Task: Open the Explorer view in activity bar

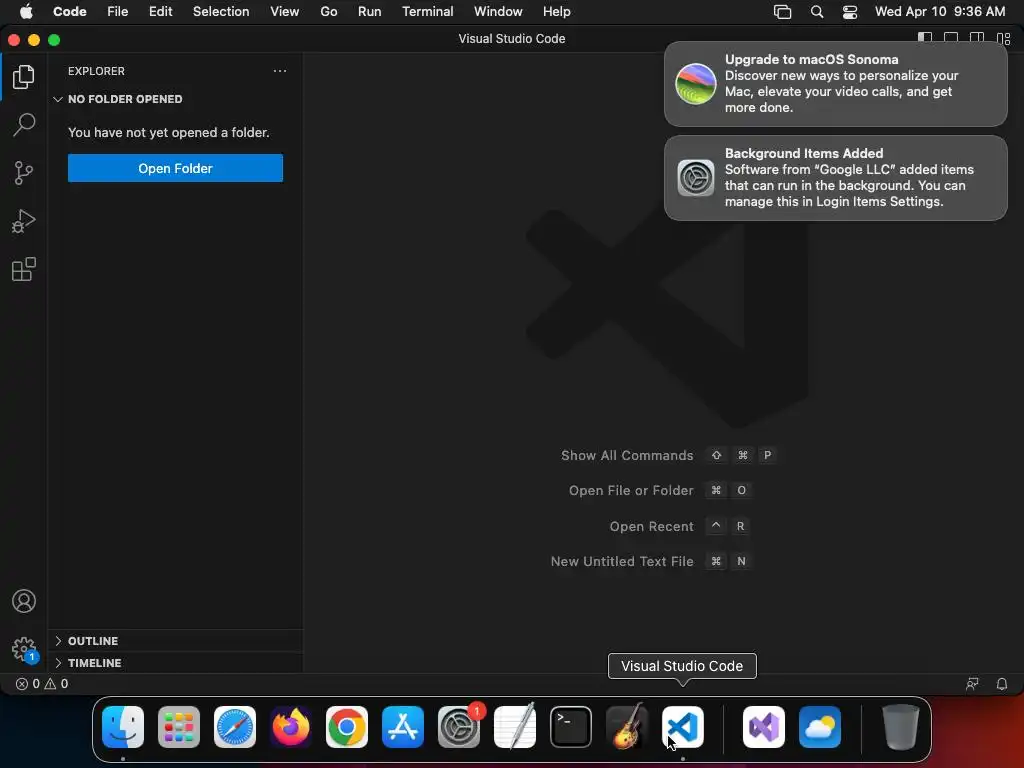Action: click(24, 77)
